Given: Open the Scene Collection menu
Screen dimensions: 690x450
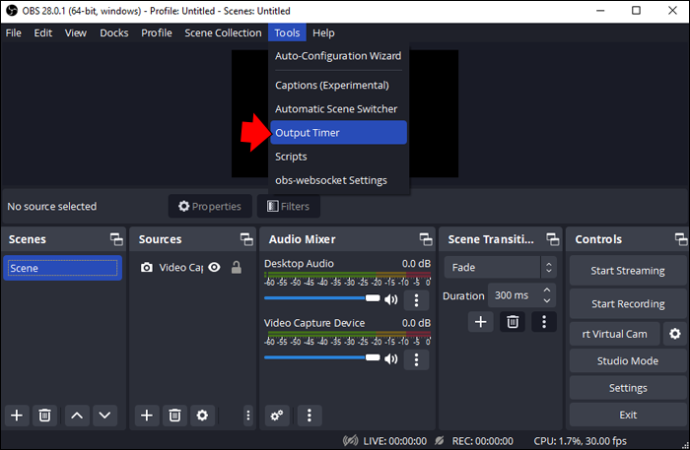Looking at the screenshot, I should tap(223, 33).
